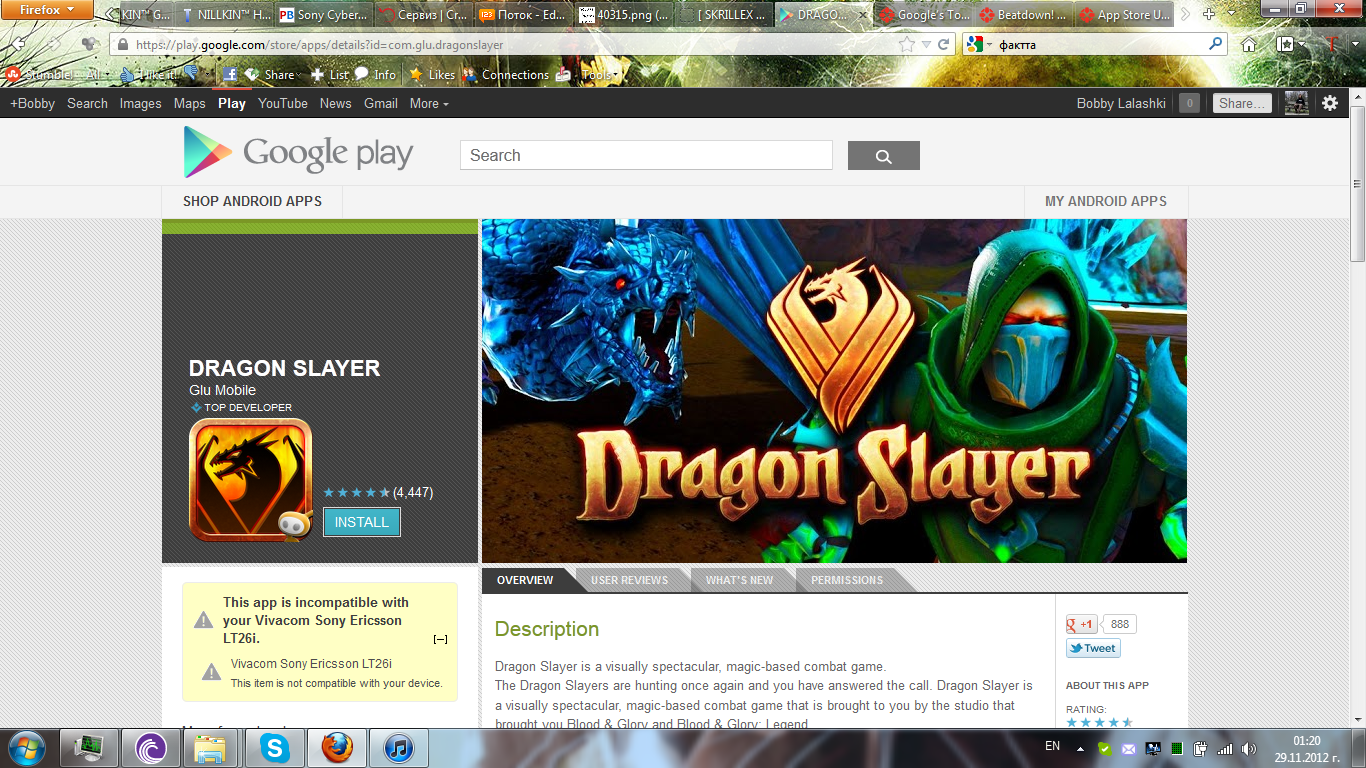Click the Google +1 button
The height and width of the screenshot is (768, 1366).
(x=1081, y=624)
